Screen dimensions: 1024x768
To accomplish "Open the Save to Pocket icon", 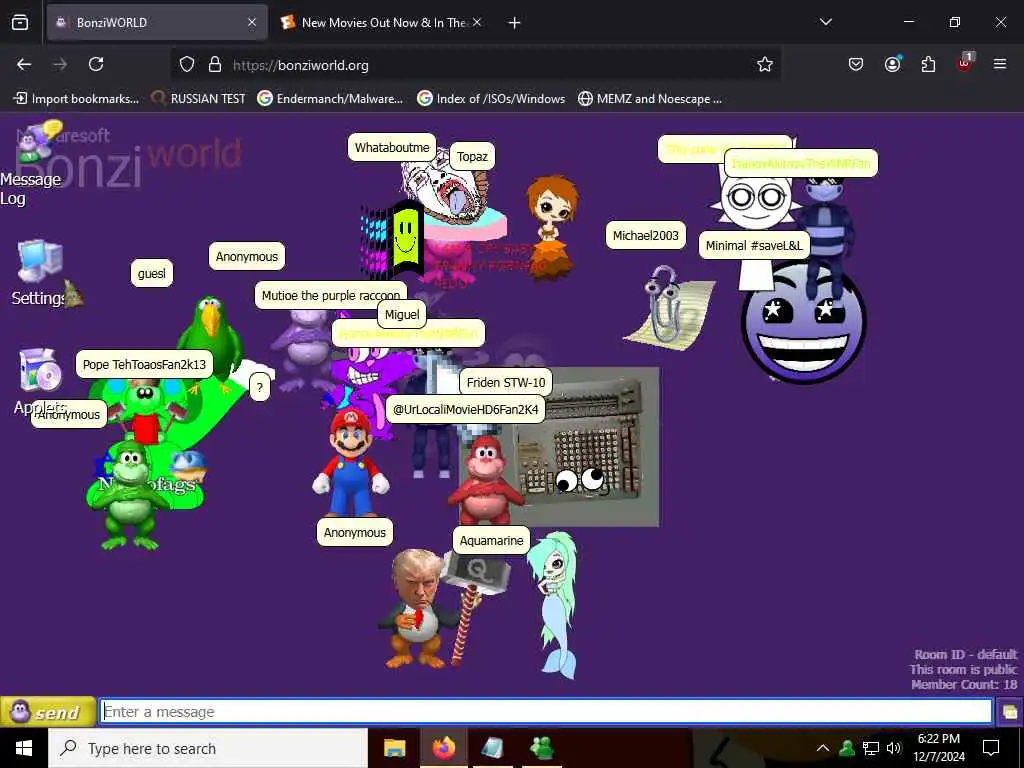I will (x=856, y=64).
